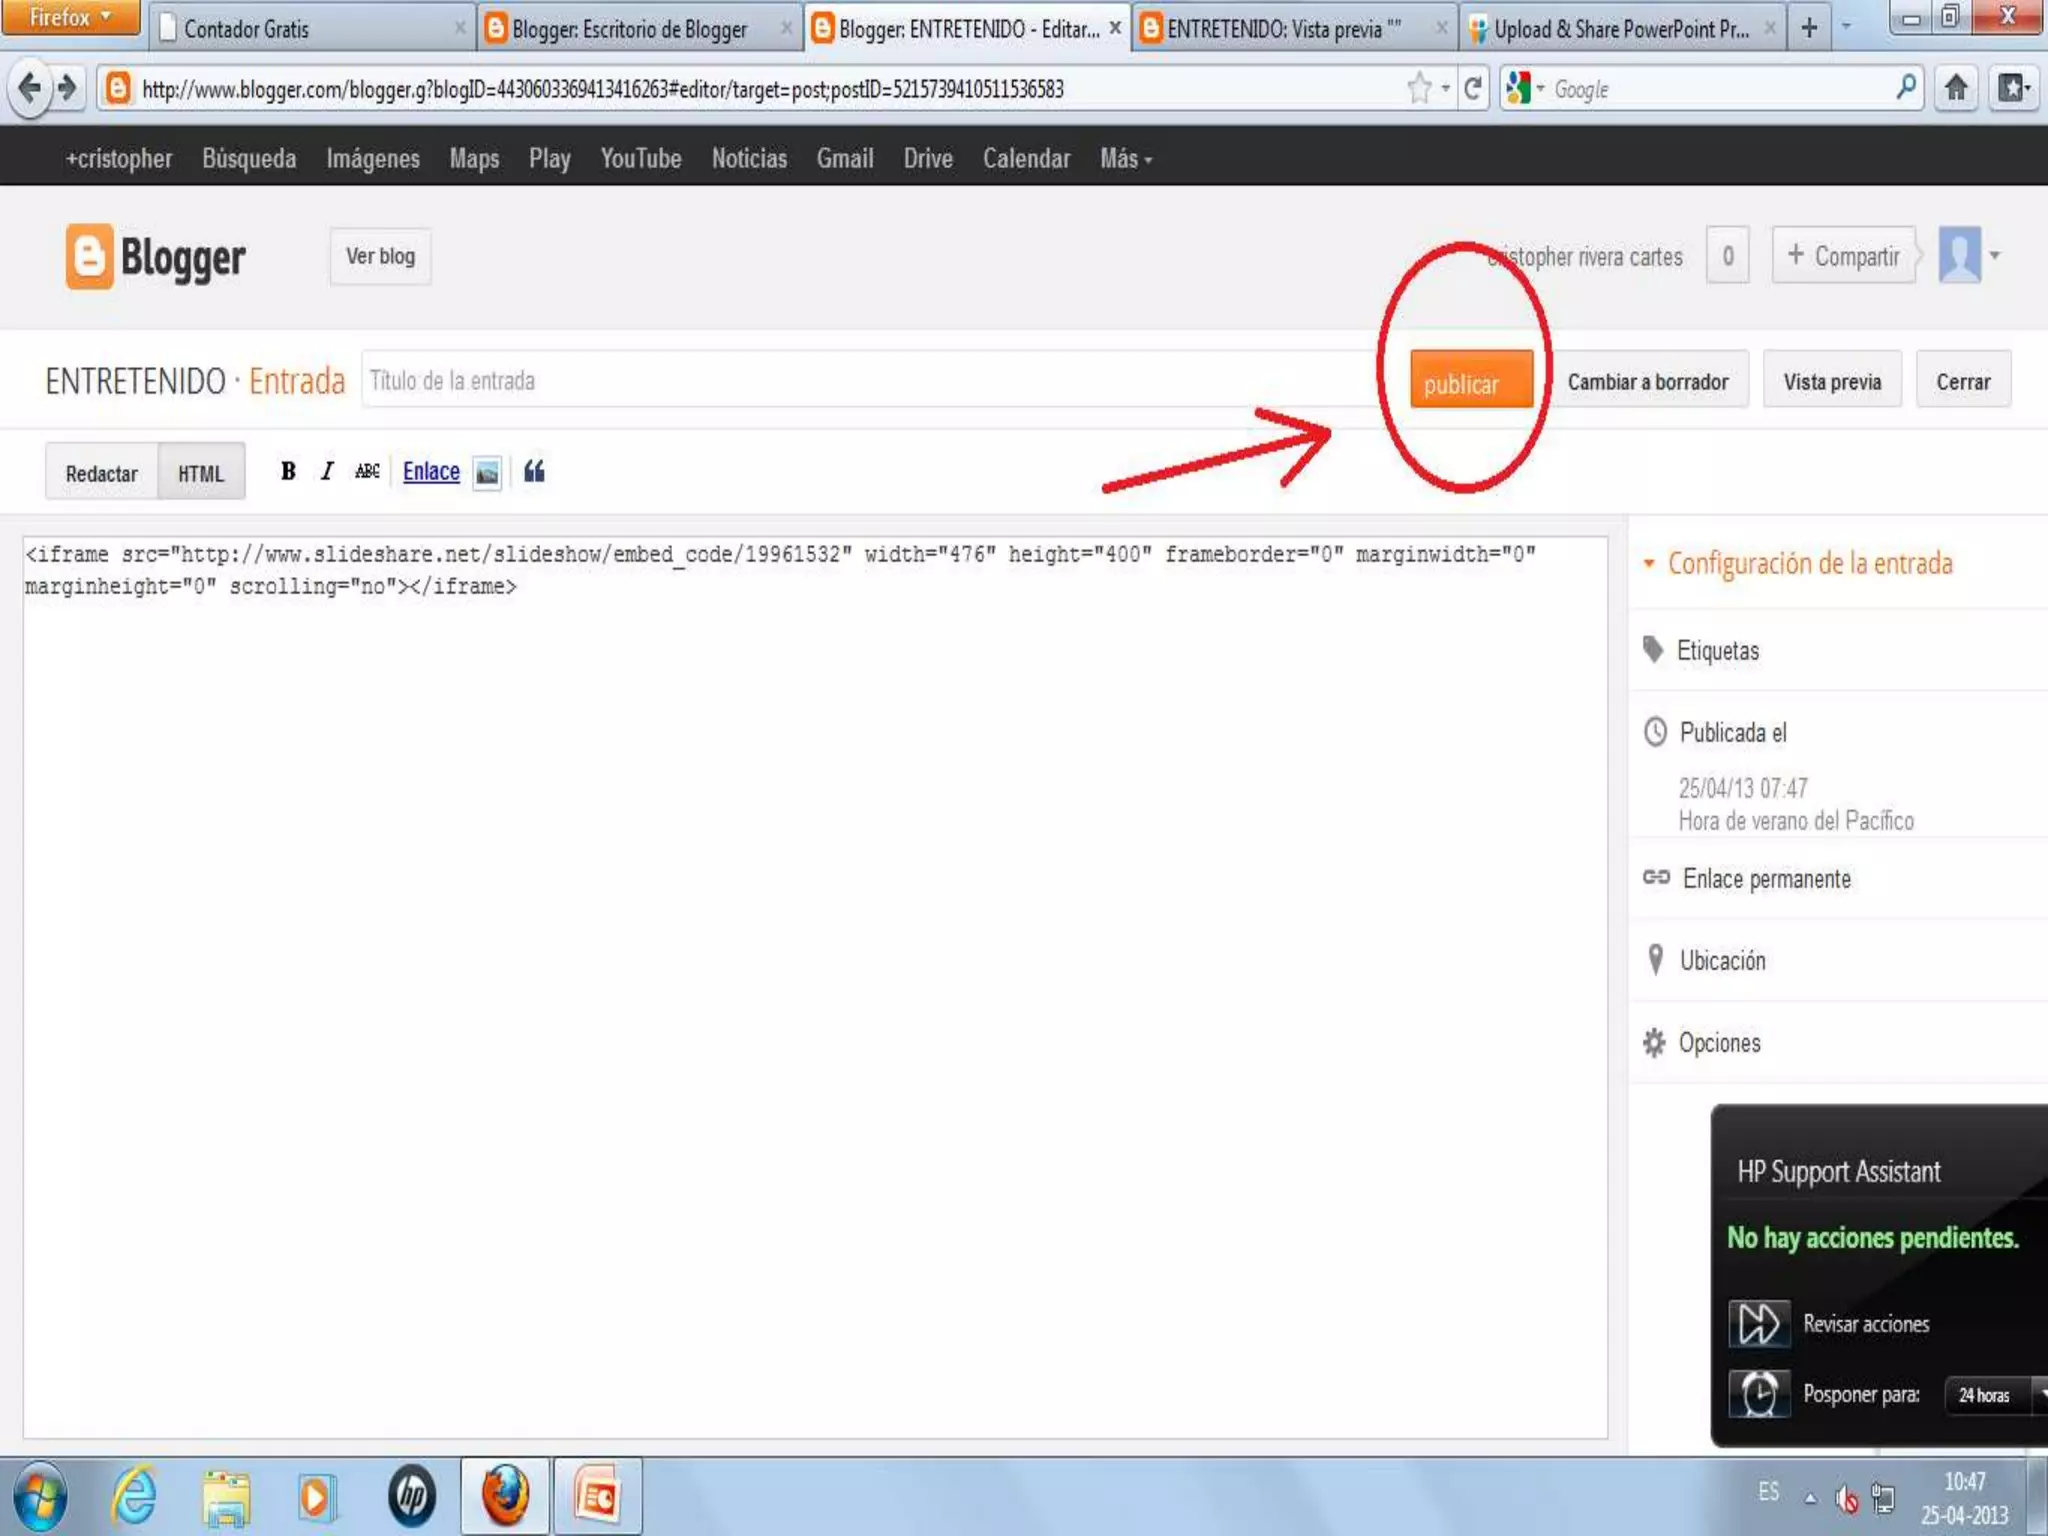Bookmark page with star icon

tap(1419, 89)
